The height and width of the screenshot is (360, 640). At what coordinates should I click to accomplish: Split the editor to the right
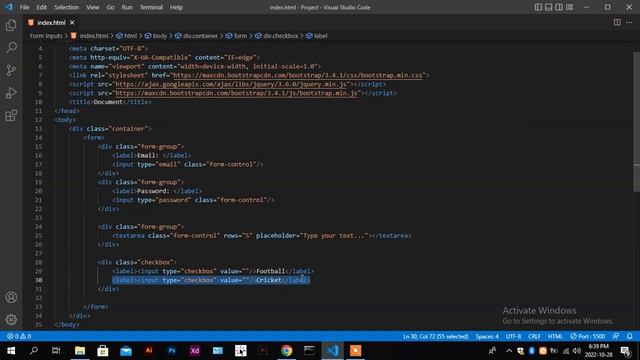click(x=617, y=22)
